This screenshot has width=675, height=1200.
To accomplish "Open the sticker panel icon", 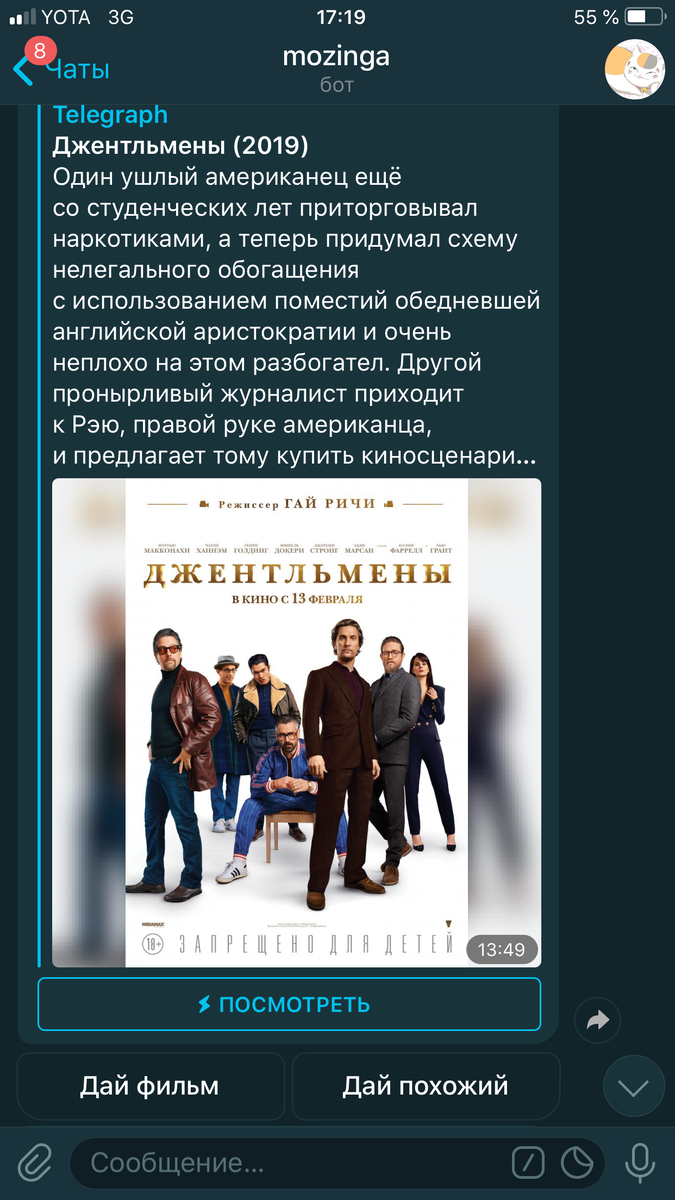I will tap(577, 1162).
